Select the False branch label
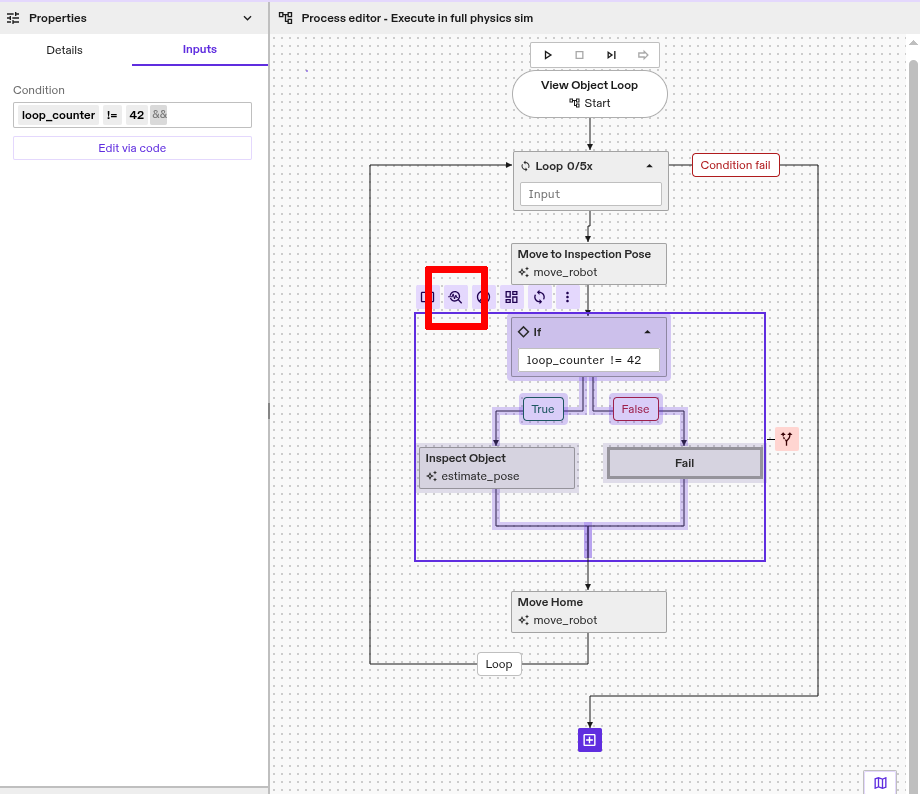Viewport: 920px width, 794px height. click(635, 409)
